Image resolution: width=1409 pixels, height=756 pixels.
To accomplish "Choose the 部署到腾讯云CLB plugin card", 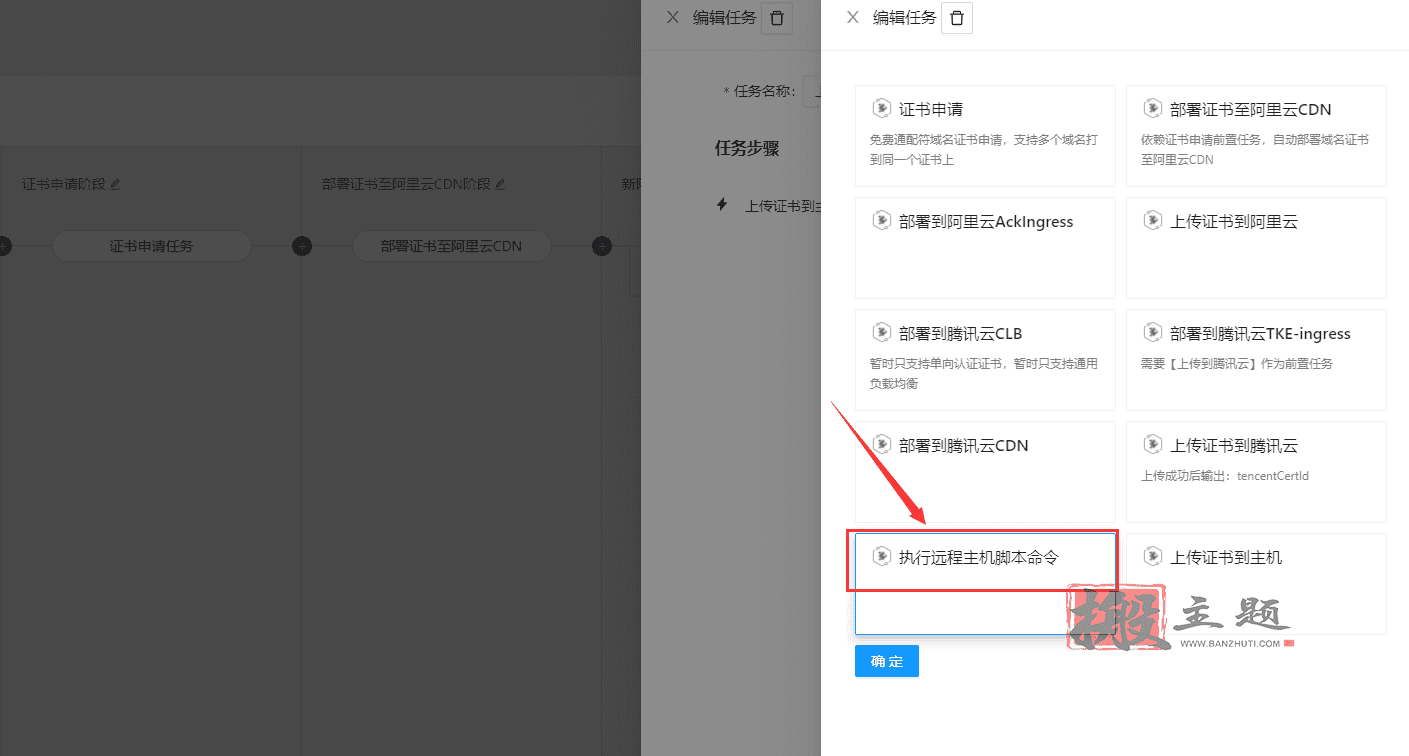I will click(x=985, y=360).
